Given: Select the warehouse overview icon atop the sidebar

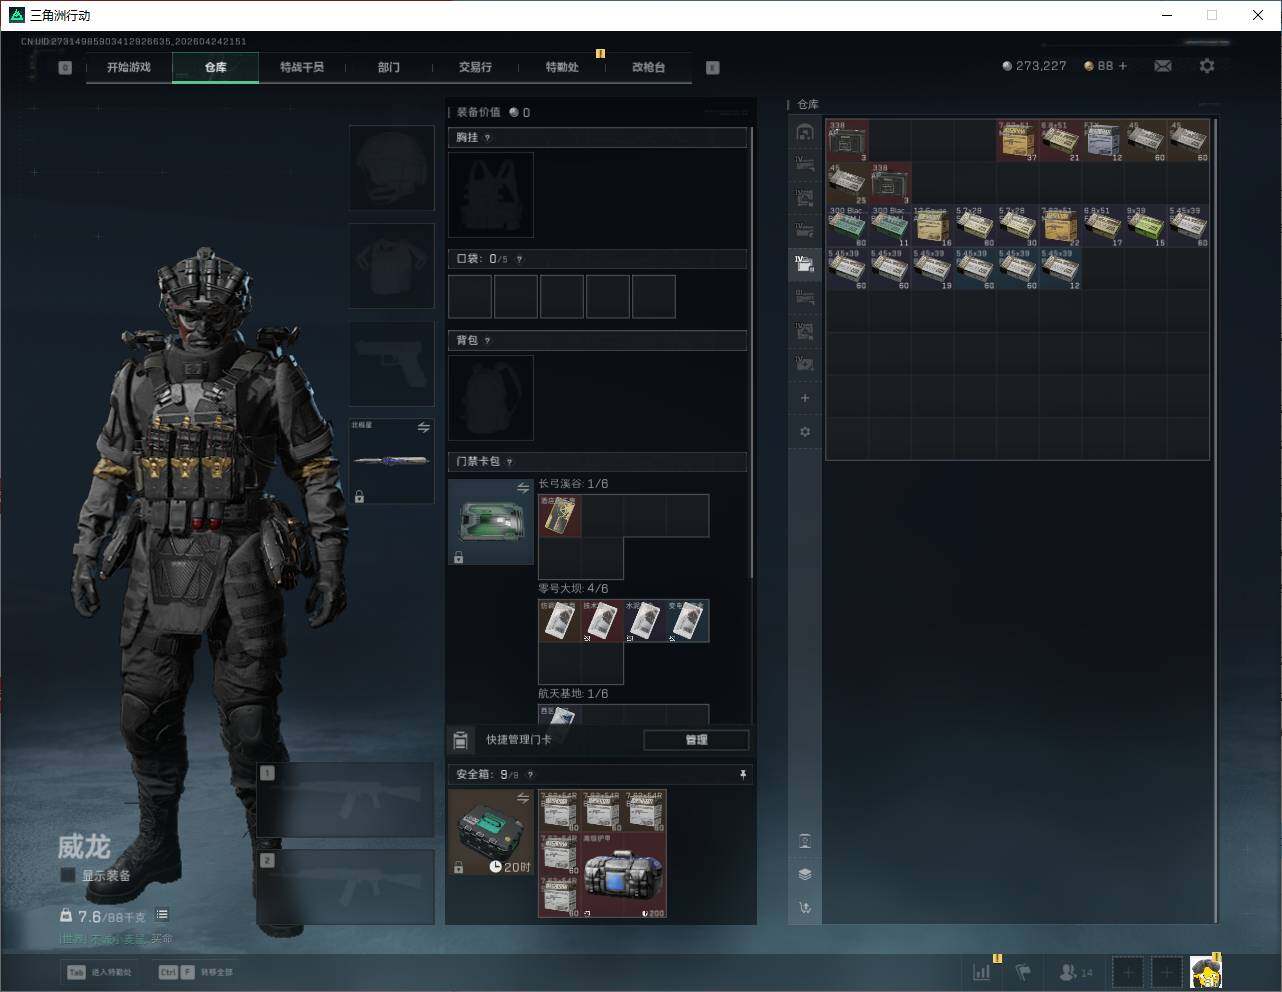Looking at the screenshot, I should click(805, 132).
